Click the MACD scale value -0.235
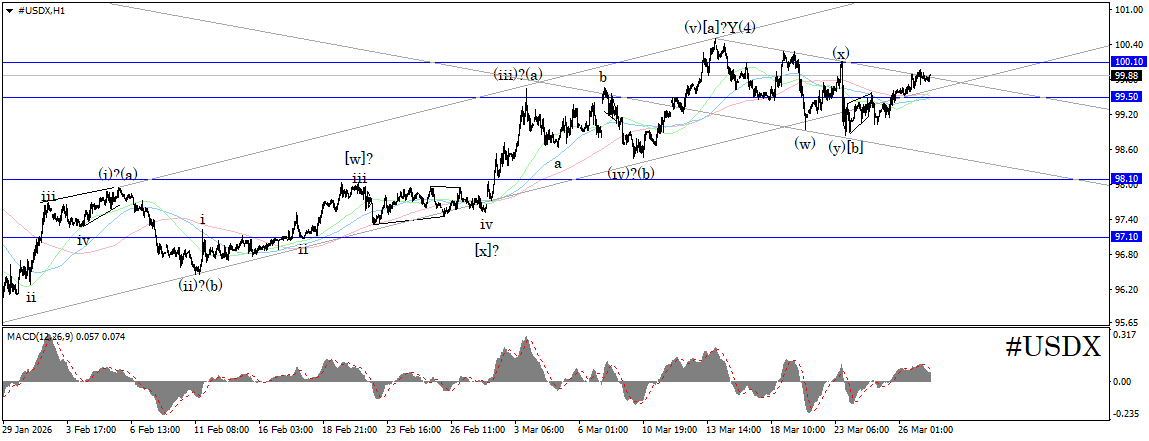 tap(1126, 414)
